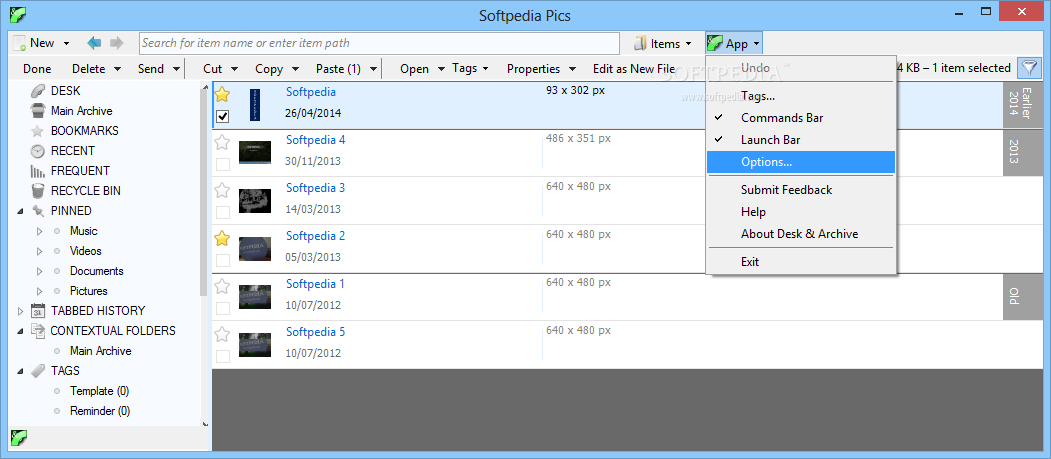Expand the Documents pinned folder

coord(40,271)
